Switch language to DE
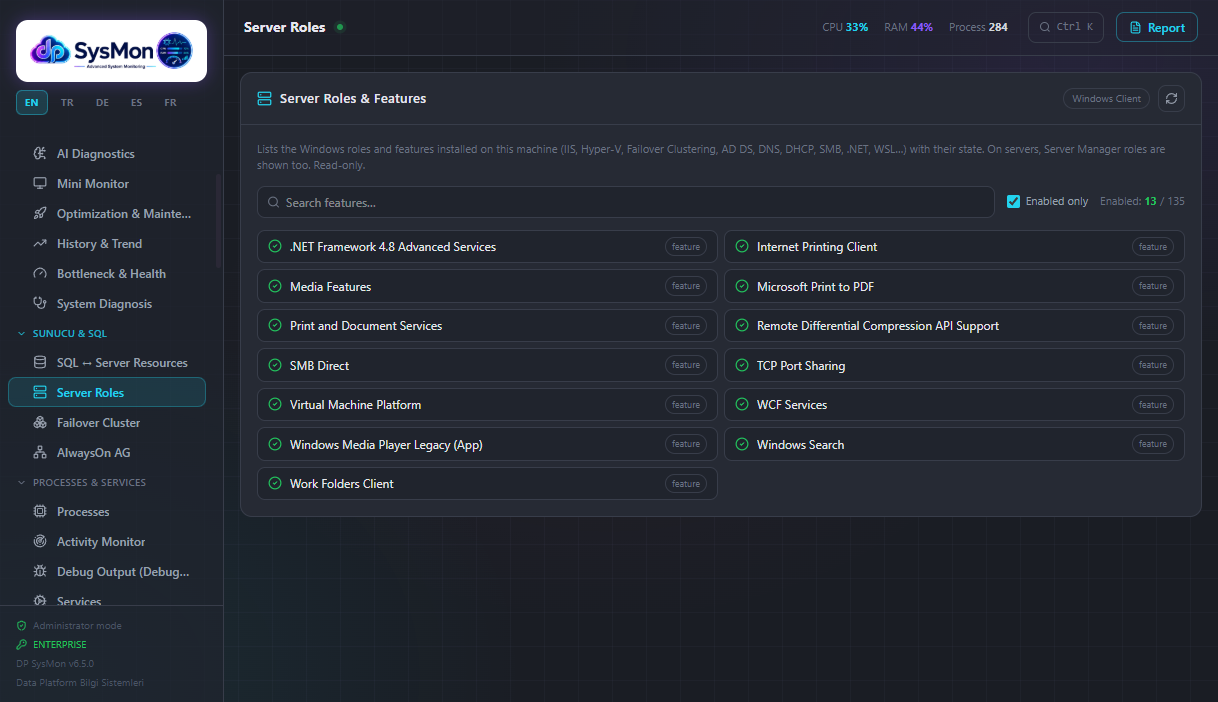The width and height of the screenshot is (1218, 702). tap(102, 102)
